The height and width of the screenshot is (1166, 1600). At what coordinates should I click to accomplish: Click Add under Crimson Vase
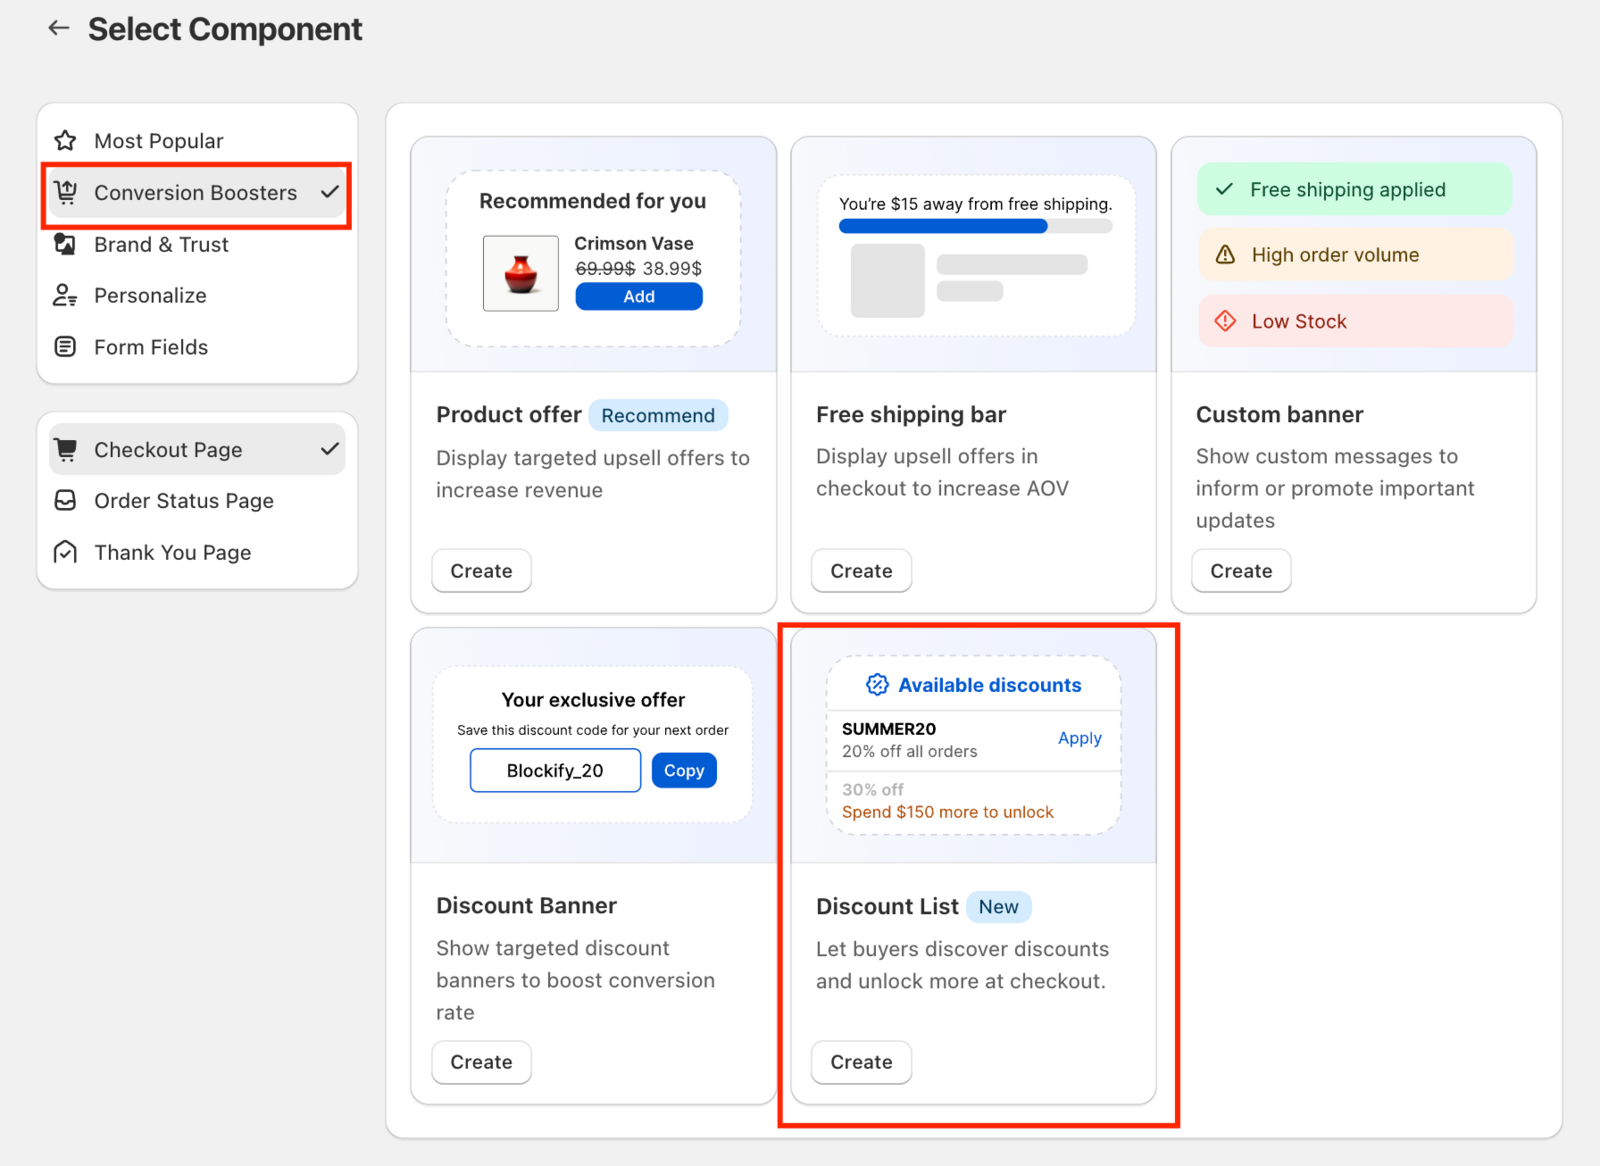639,296
